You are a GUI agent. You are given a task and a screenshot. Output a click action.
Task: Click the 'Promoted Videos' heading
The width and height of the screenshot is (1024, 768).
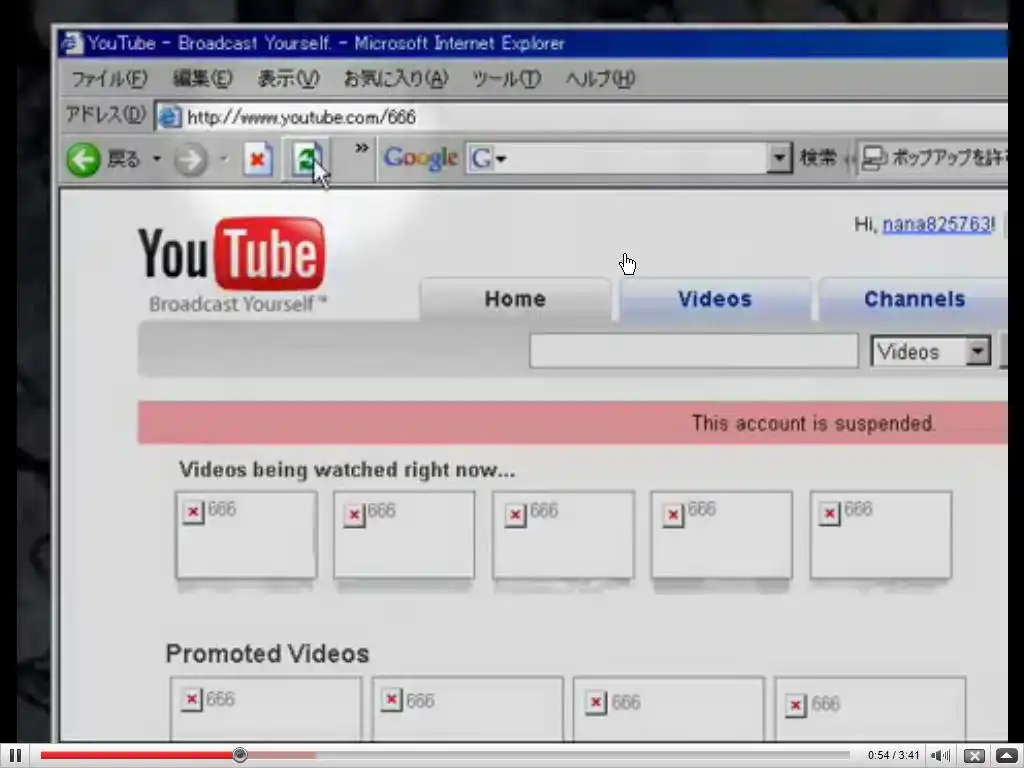pyautogui.click(x=267, y=654)
